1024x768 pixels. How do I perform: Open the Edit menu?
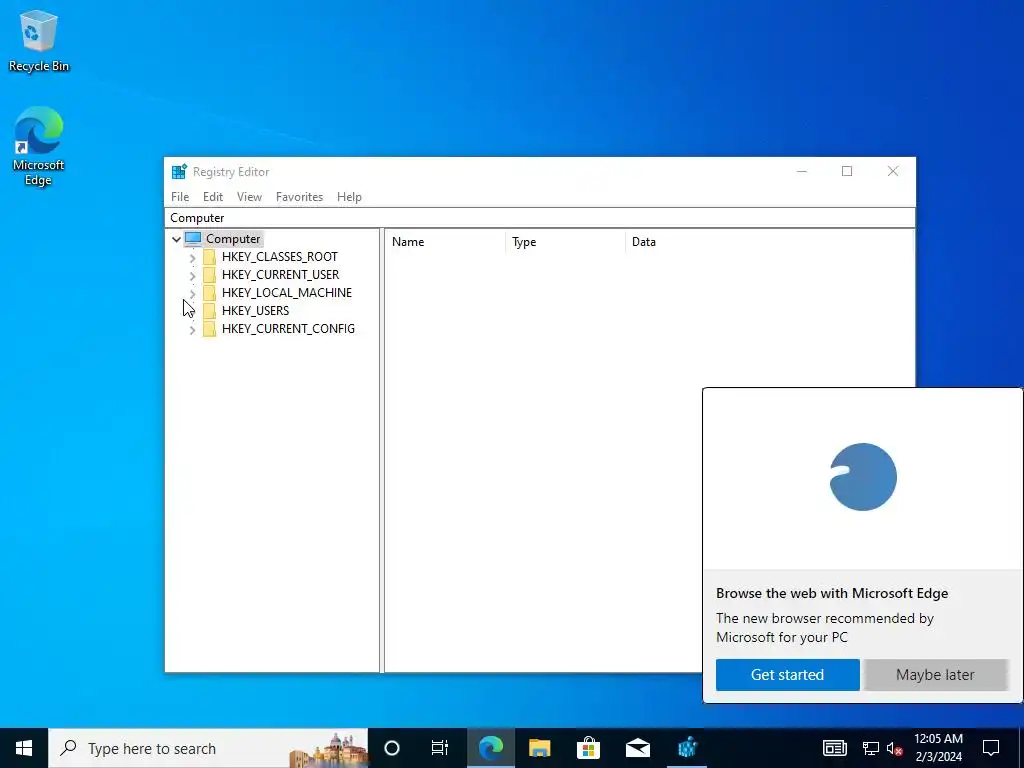213,197
